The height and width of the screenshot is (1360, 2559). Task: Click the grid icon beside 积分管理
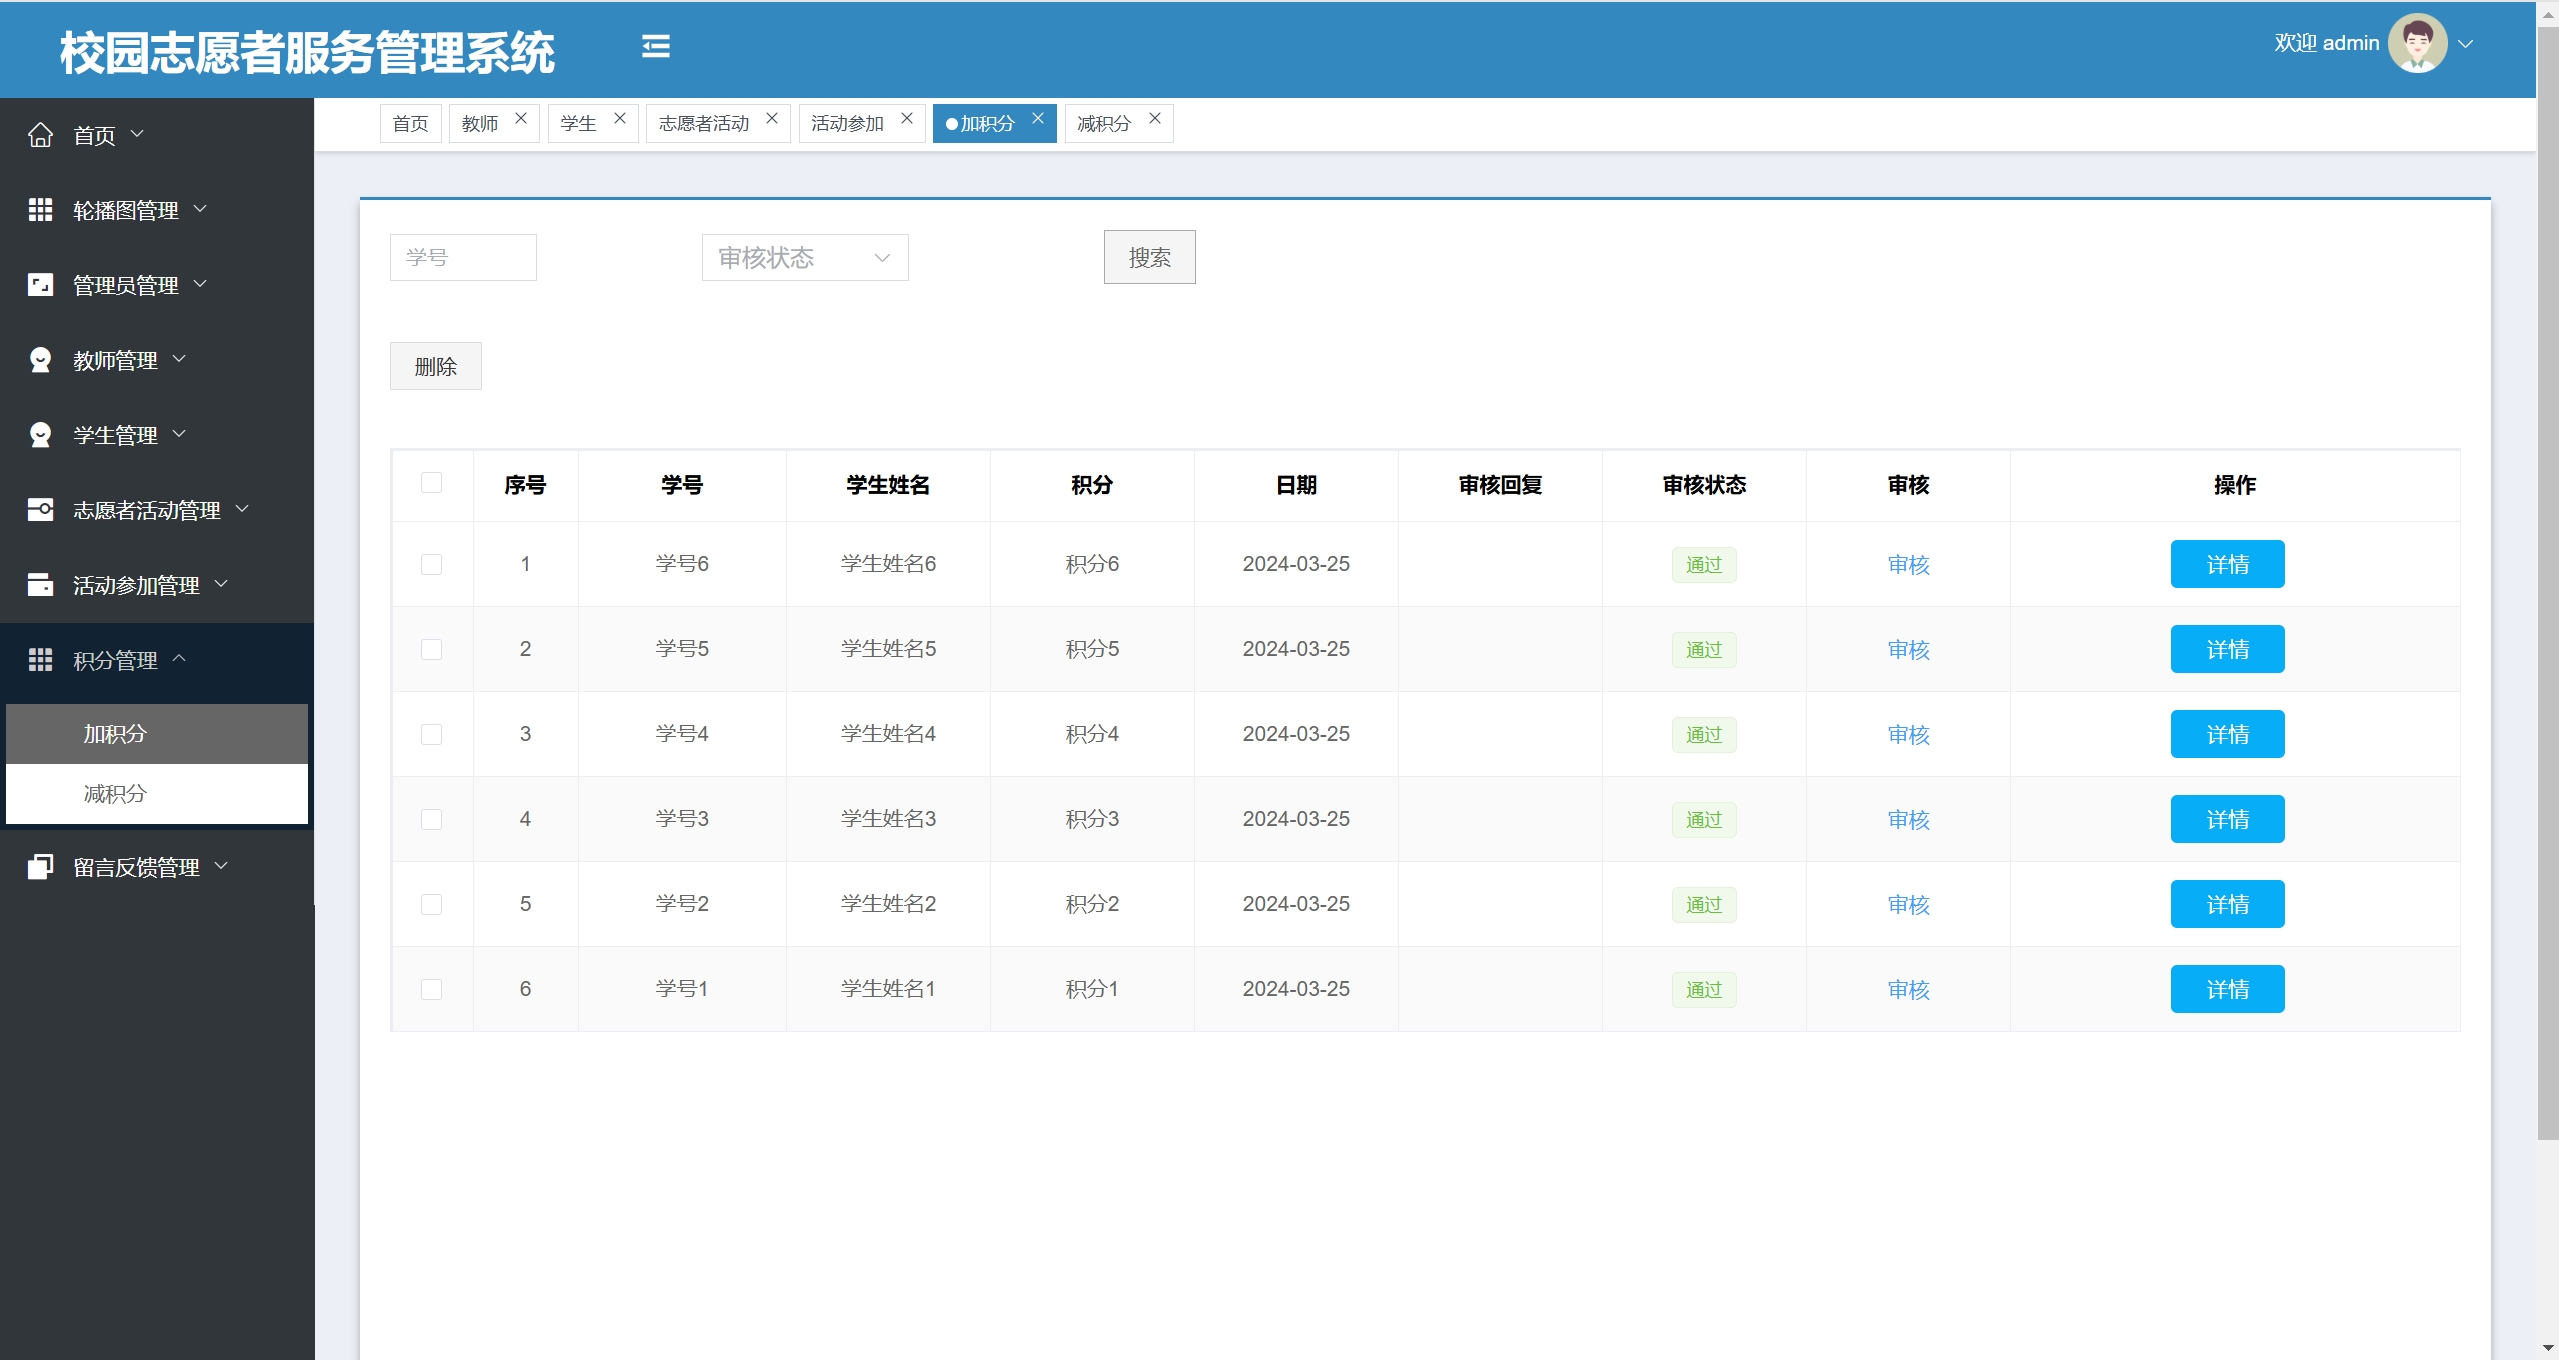pos(40,660)
